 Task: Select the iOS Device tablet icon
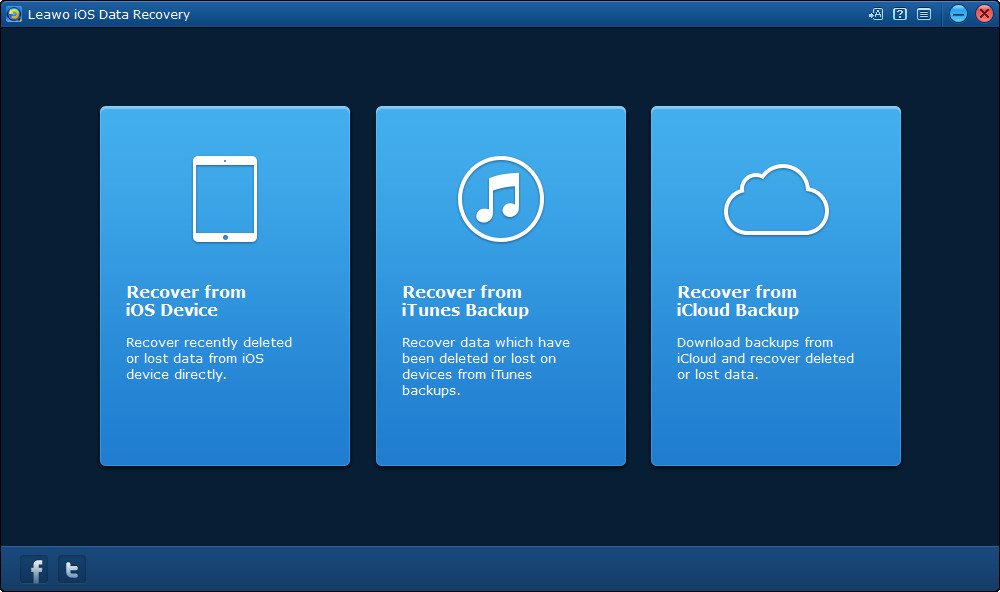[x=225, y=198]
